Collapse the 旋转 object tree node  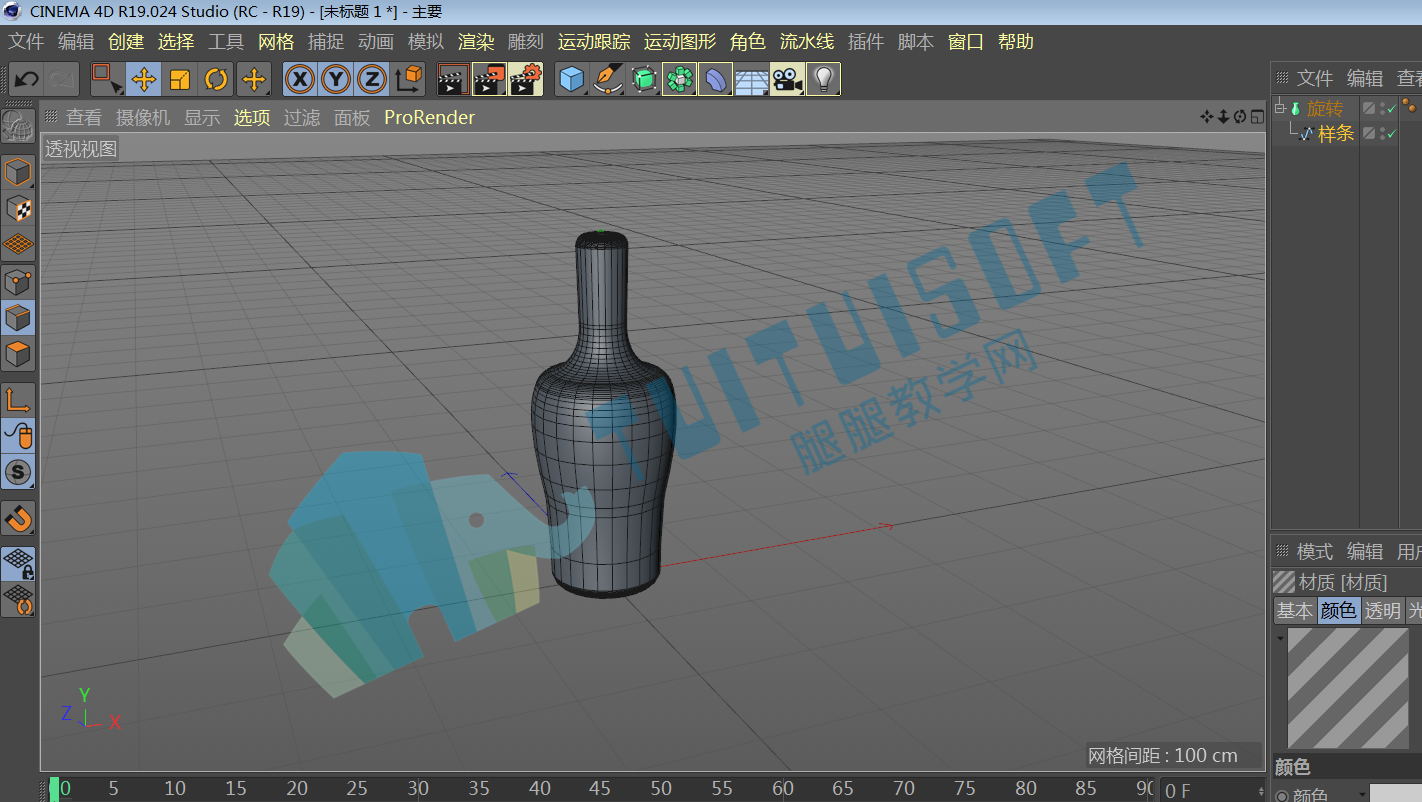[x=1279, y=108]
